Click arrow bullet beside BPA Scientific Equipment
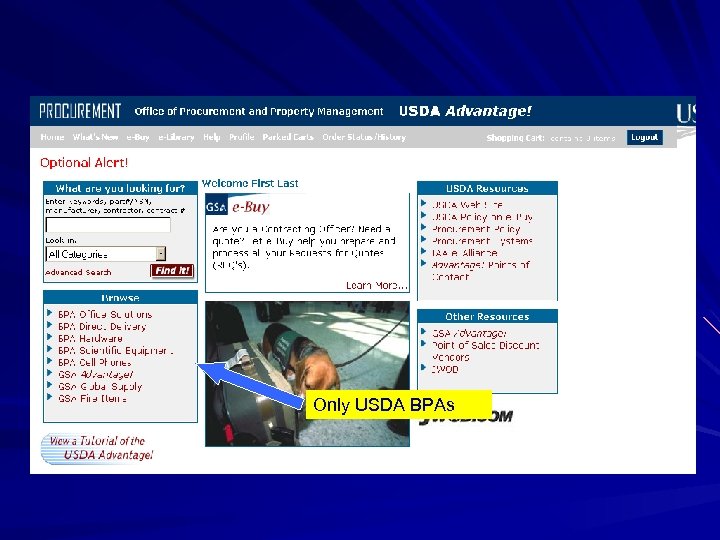Viewport: 720px width, 540px height. point(50,349)
